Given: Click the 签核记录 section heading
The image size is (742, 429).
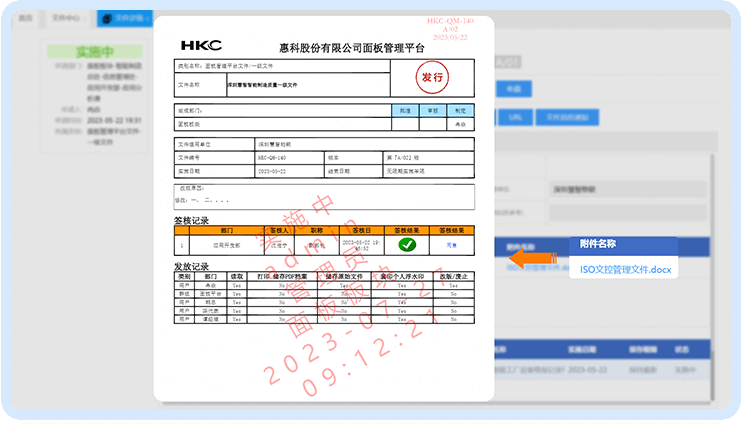Looking at the screenshot, I should 191,220.
